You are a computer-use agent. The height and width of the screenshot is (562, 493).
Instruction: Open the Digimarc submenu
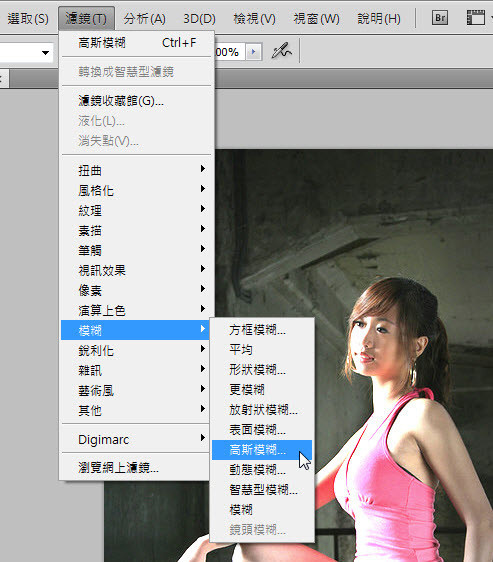(136, 439)
